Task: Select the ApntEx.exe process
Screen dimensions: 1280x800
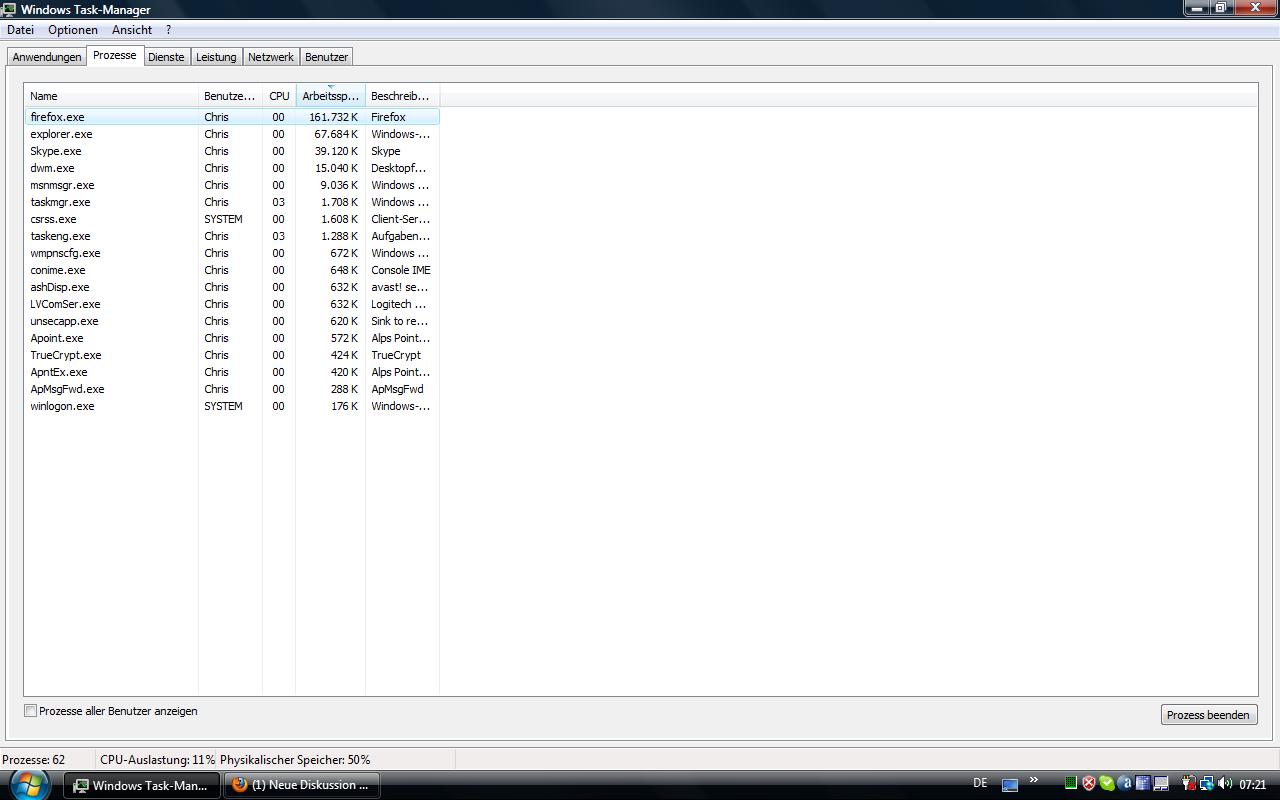Action: 232,372
